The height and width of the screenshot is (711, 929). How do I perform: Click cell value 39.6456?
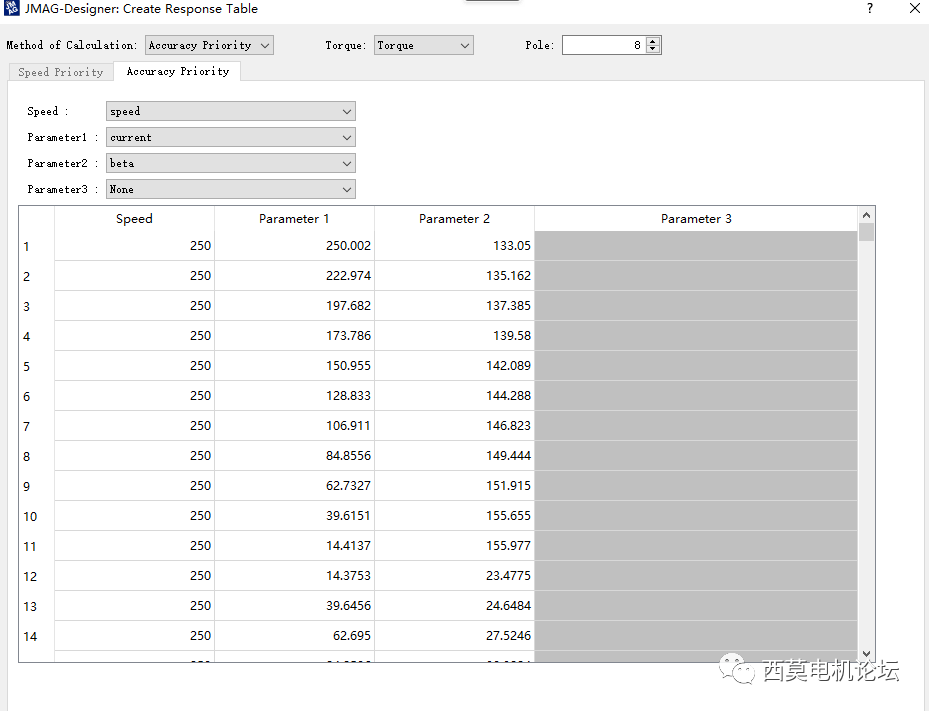(294, 606)
